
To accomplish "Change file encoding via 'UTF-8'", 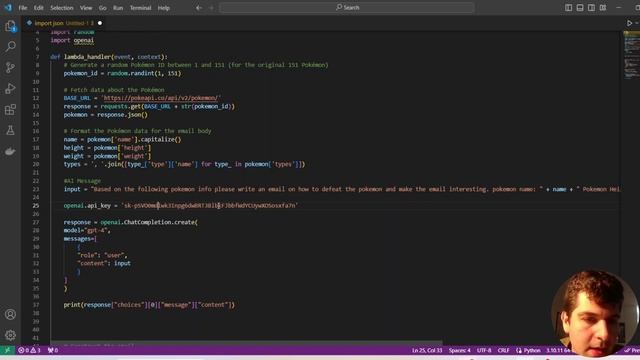I will (x=484, y=350).
